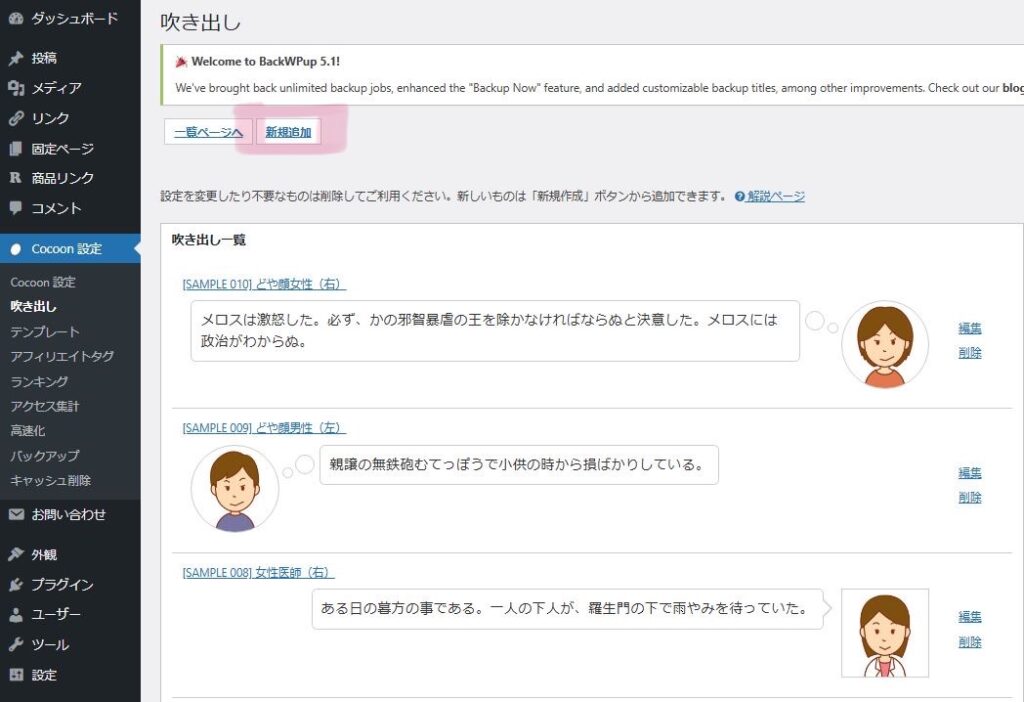Image resolution: width=1024 pixels, height=702 pixels.
Task: Open the SAMPLE 010 どや顔女性 title link
Action: tap(264, 284)
